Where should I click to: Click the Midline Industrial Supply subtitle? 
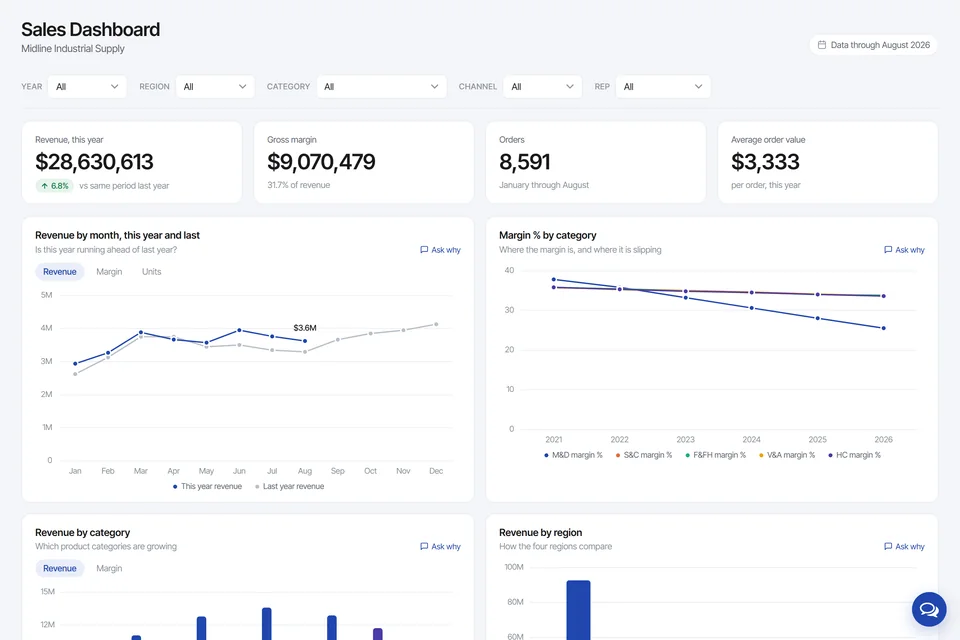click(x=73, y=48)
